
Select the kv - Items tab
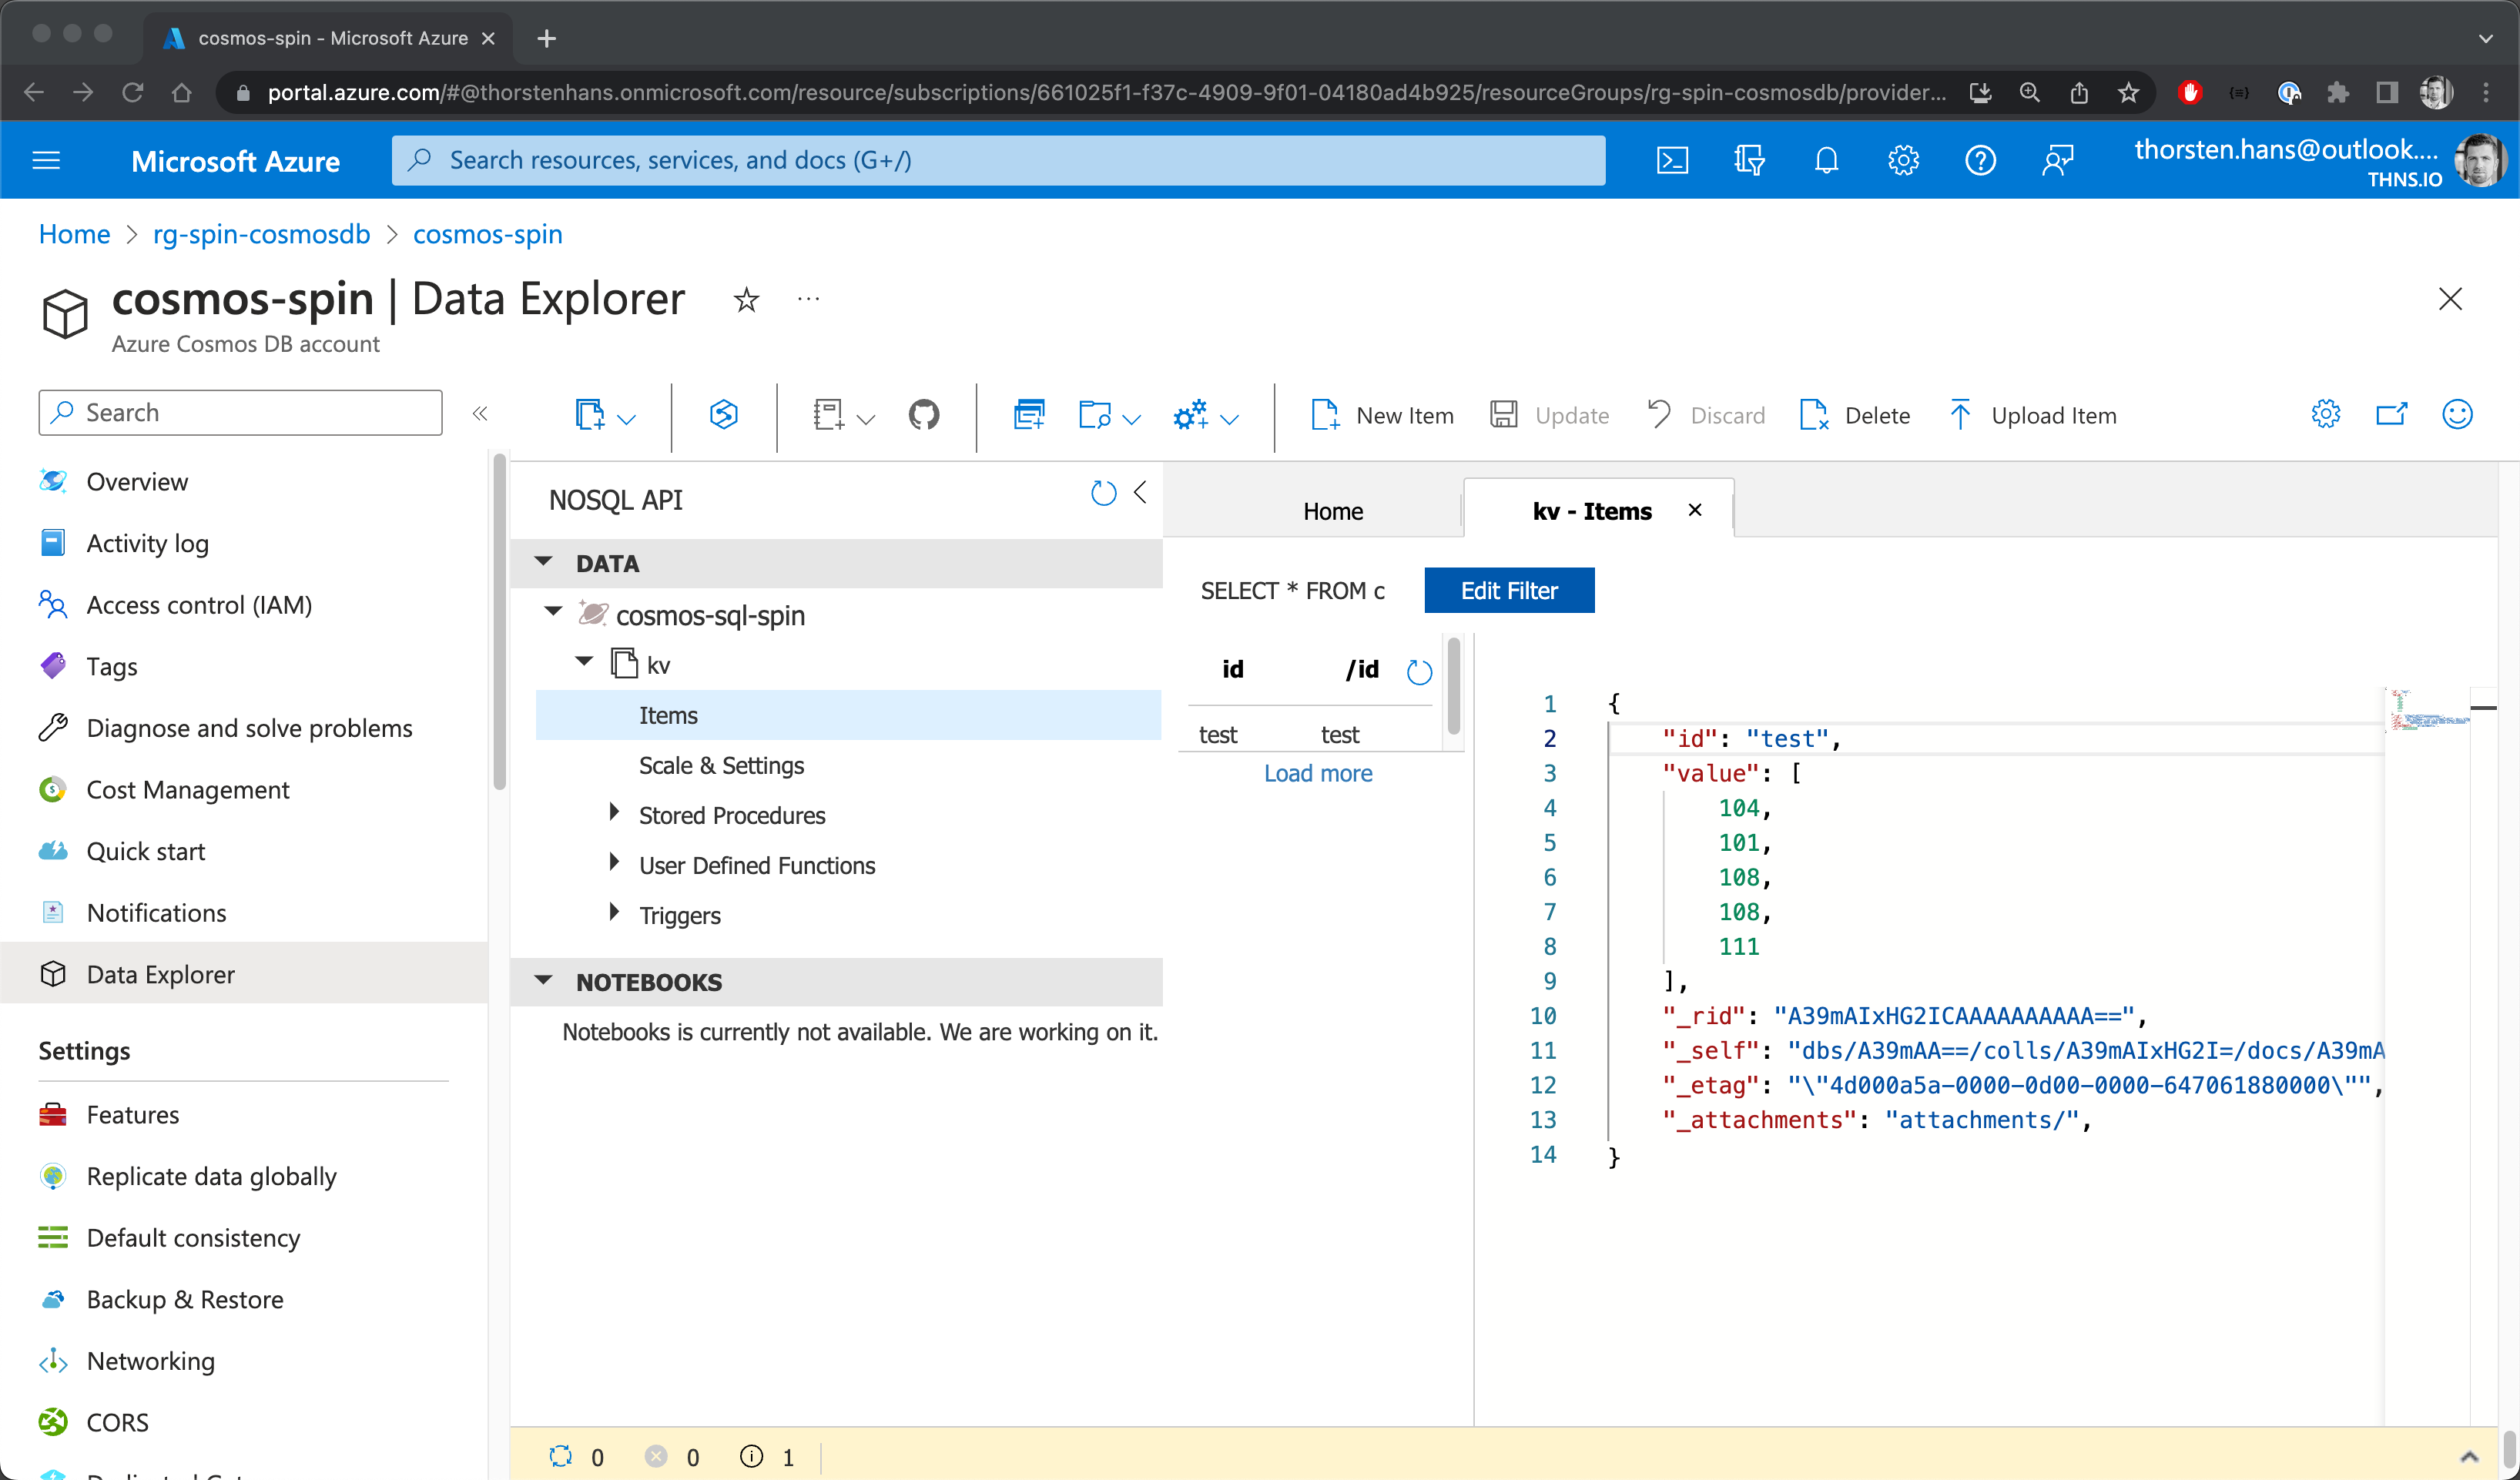[1590, 511]
